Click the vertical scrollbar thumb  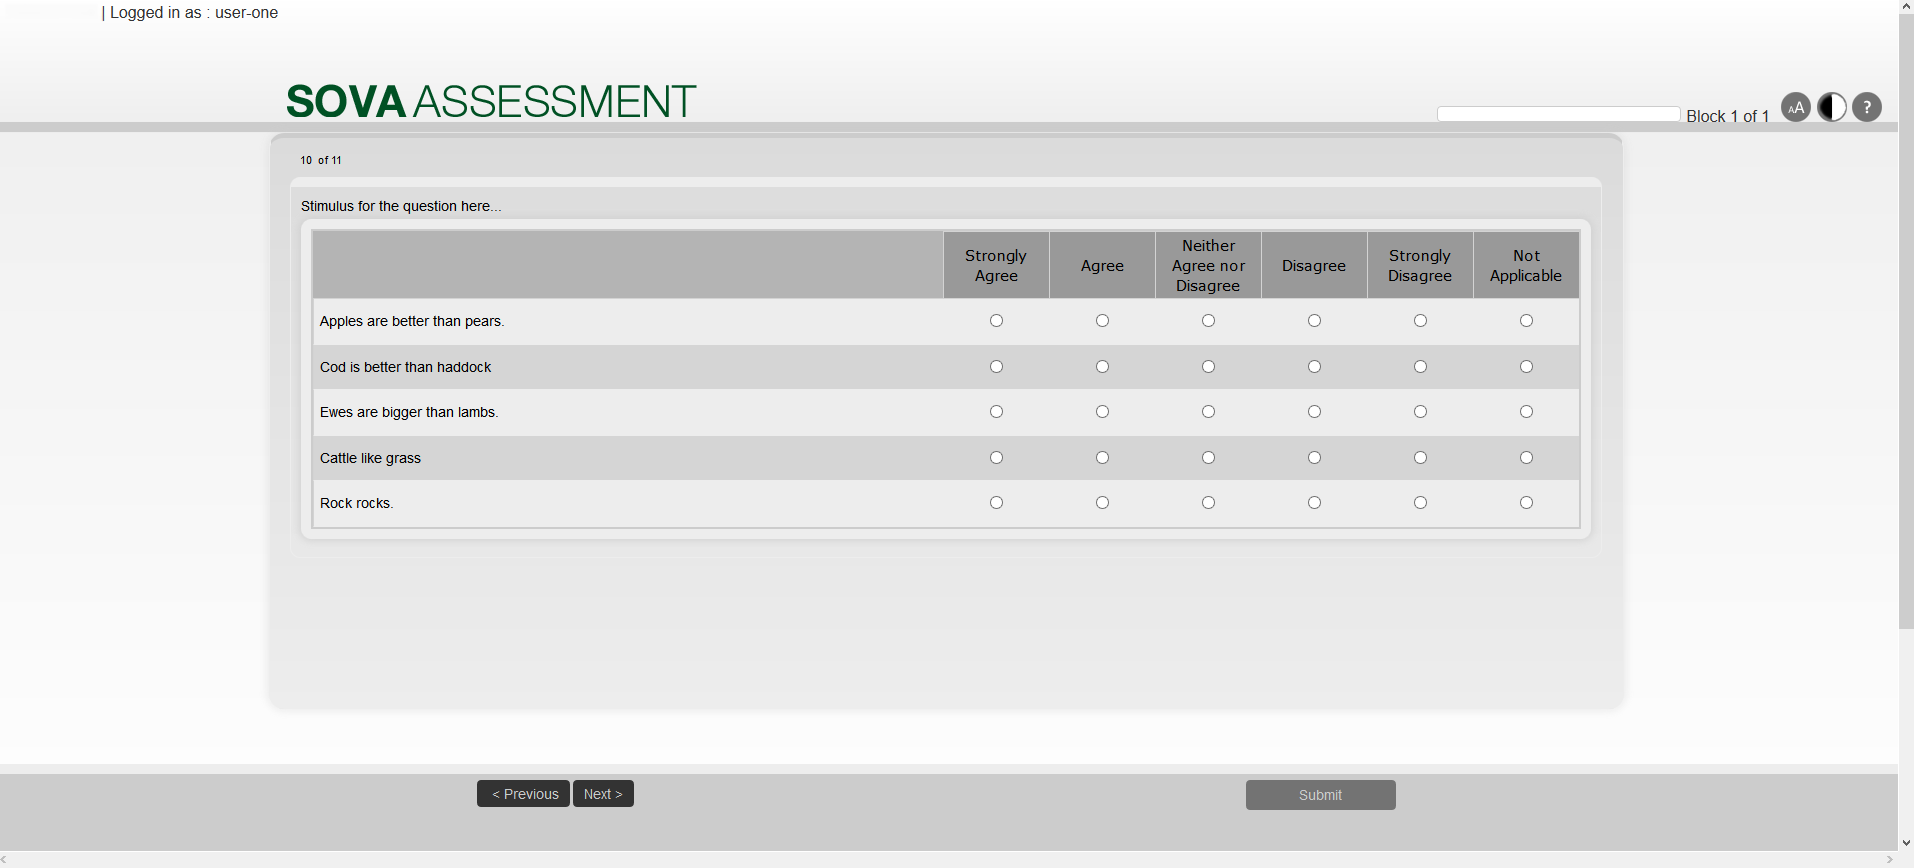pos(1906,322)
